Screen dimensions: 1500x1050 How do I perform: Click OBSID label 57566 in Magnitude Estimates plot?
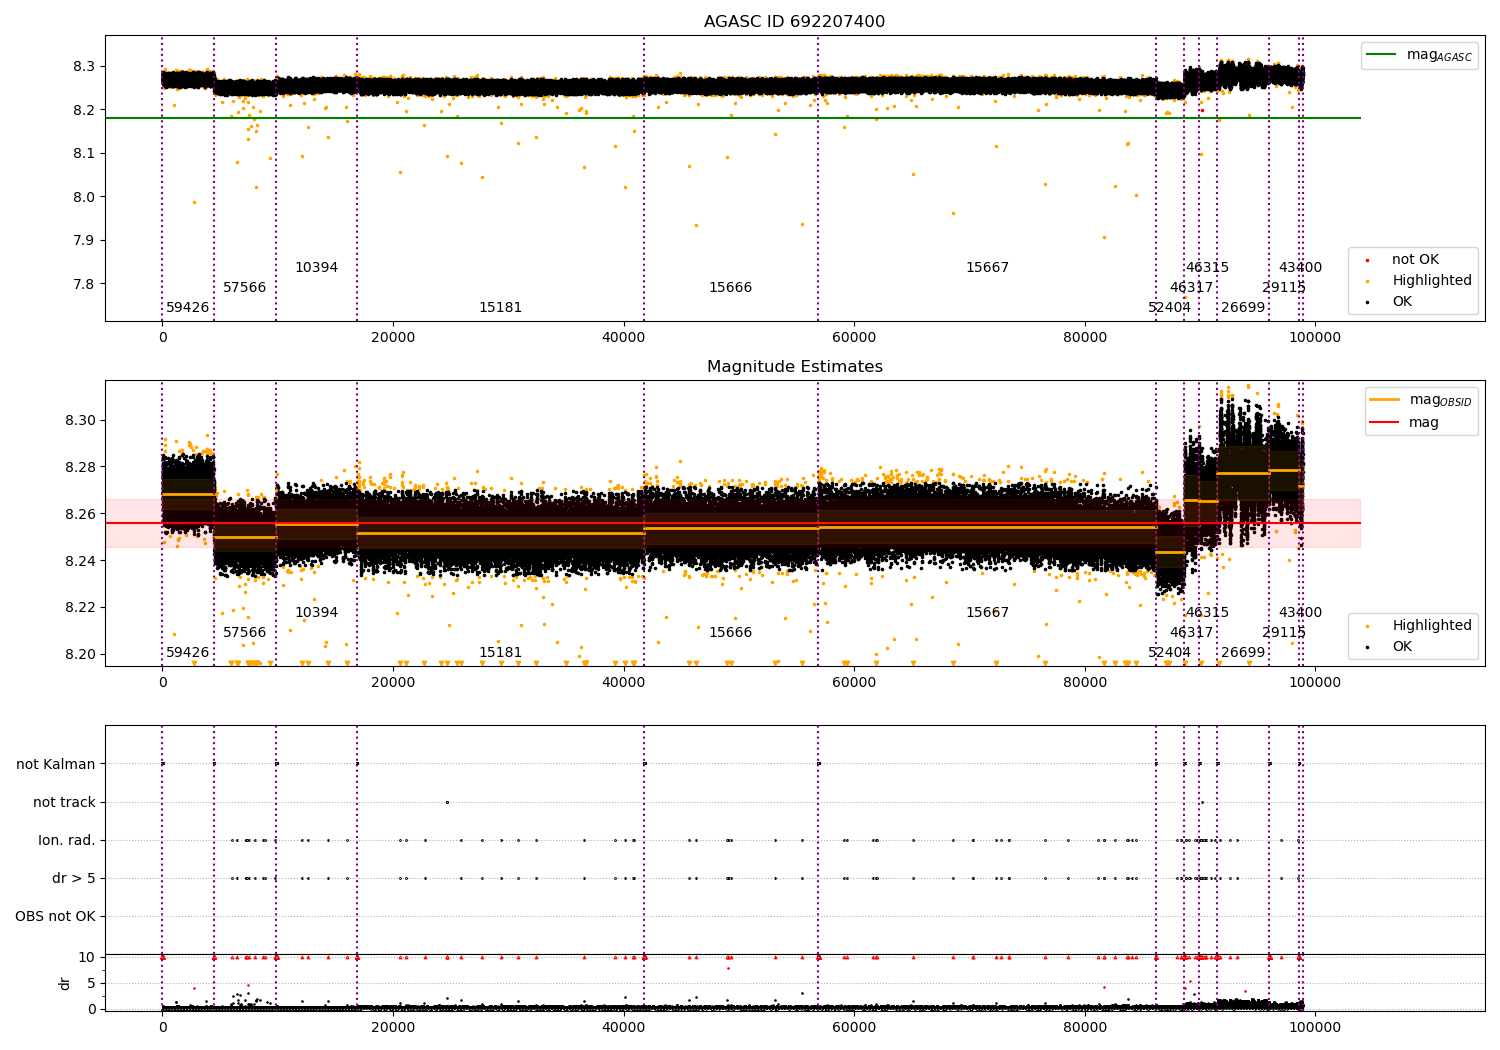(x=245, y=633)
